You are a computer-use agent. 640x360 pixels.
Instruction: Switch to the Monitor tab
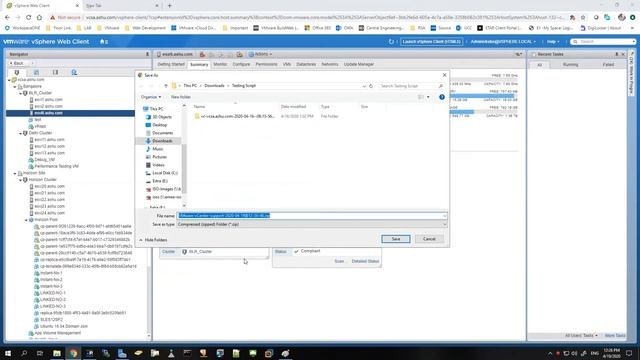pos(220,64)
